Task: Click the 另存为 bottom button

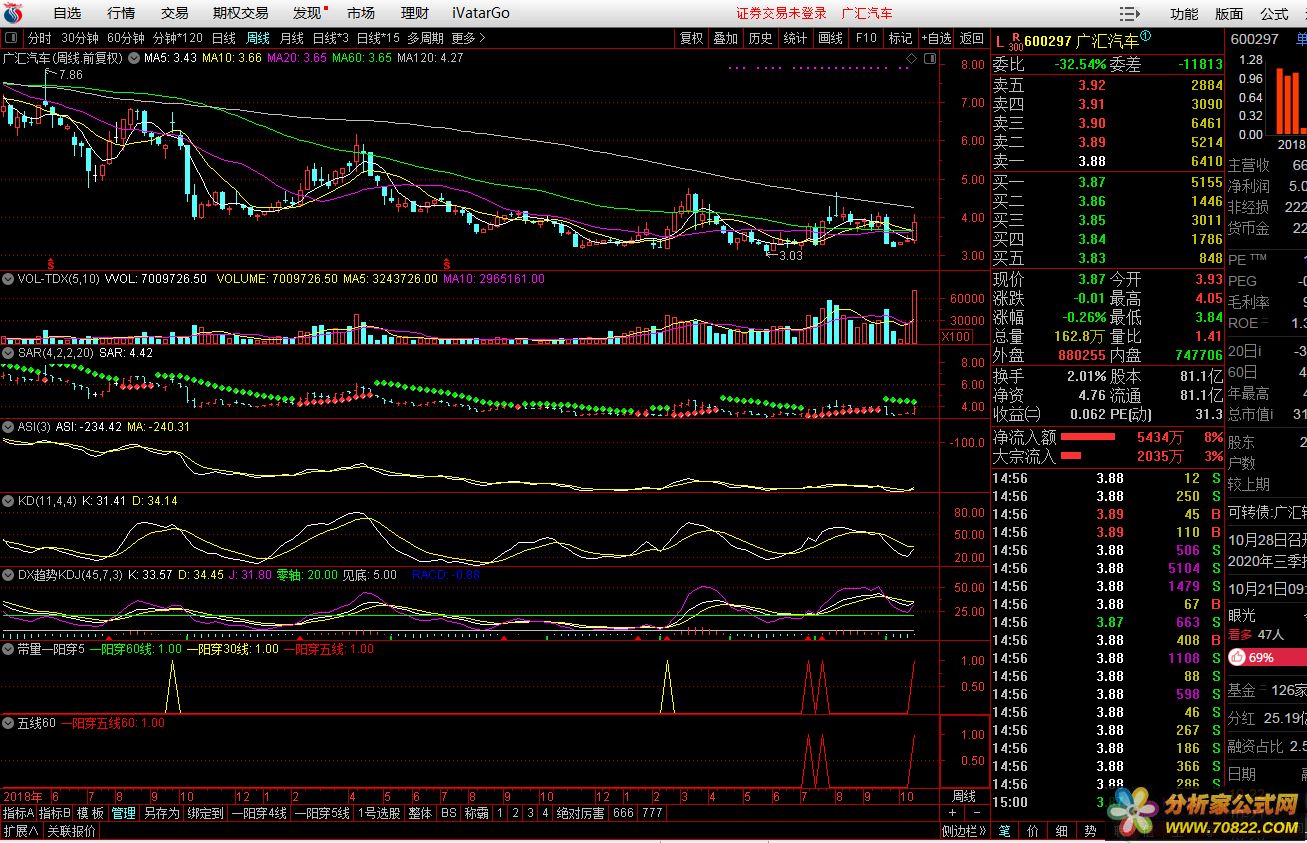Action: tap(161, 814)
